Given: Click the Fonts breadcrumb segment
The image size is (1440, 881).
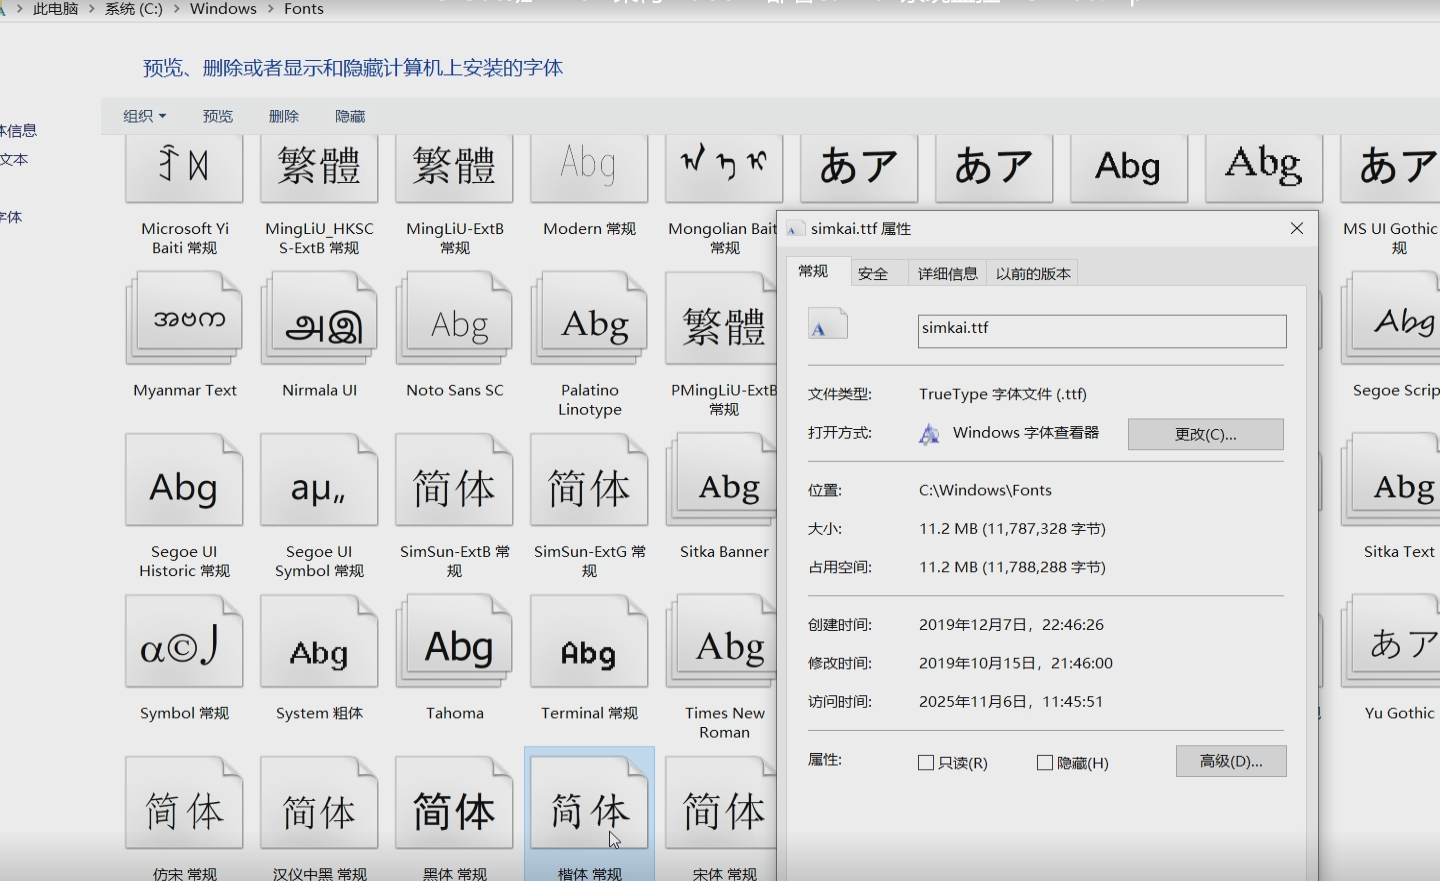Looking at the screenshot, I should pyautogui.click(x=304, y=8).
